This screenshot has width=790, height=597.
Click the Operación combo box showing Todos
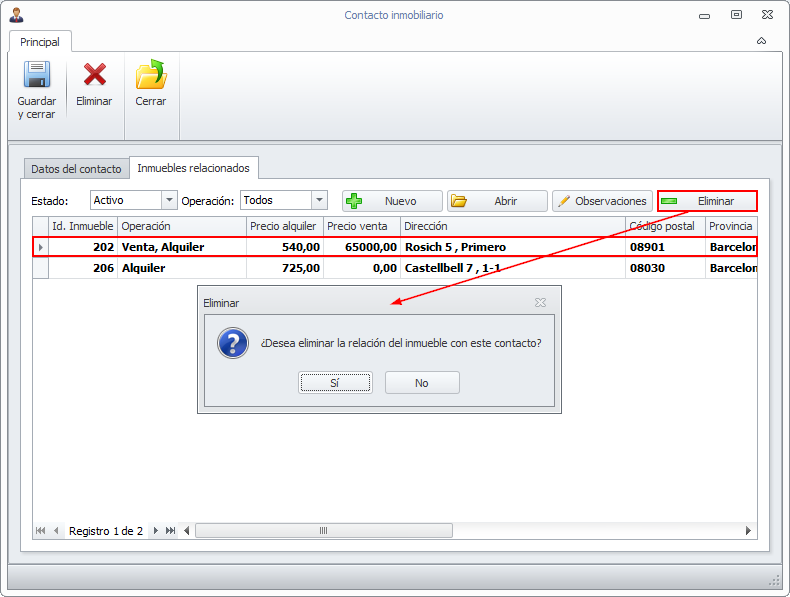(x=284, y=200)
